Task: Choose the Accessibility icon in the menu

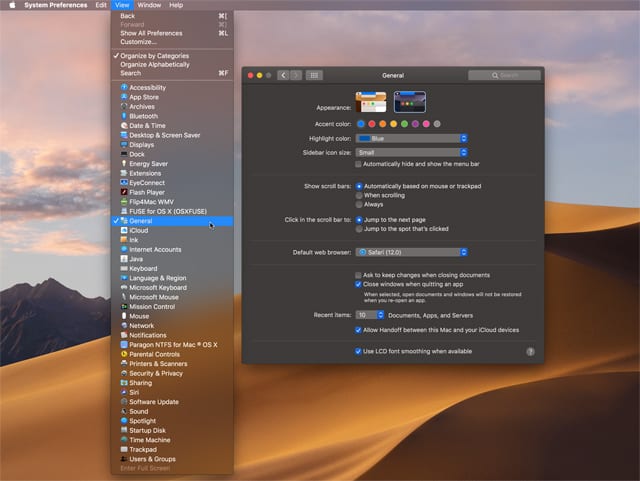Action: (x=124, y=88)
